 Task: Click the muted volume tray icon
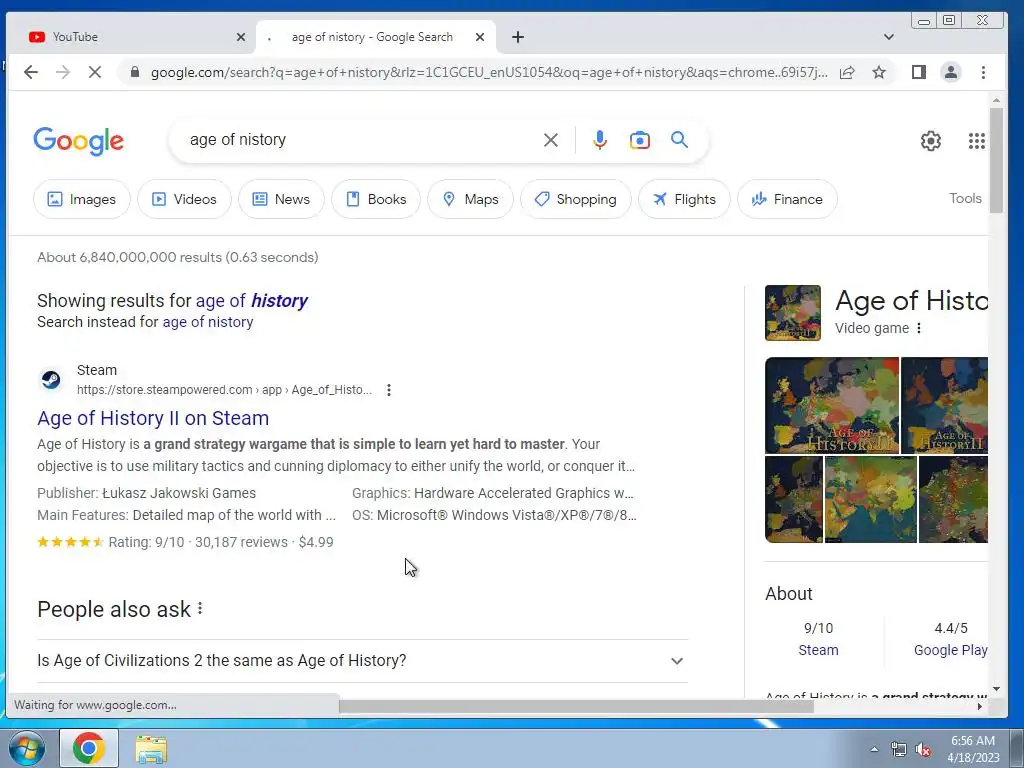923,750
